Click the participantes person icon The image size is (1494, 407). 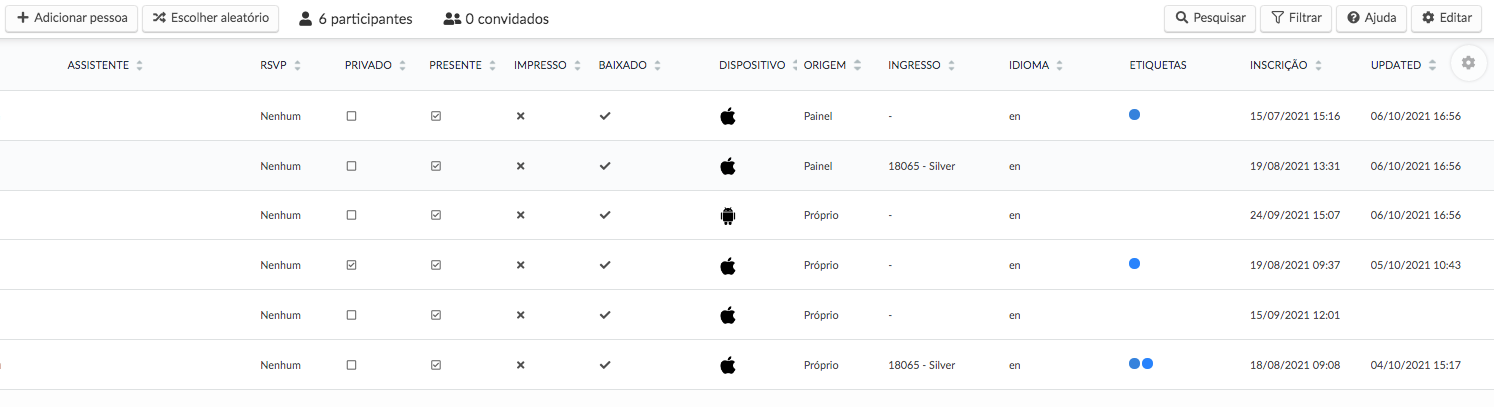coord(306,19)
